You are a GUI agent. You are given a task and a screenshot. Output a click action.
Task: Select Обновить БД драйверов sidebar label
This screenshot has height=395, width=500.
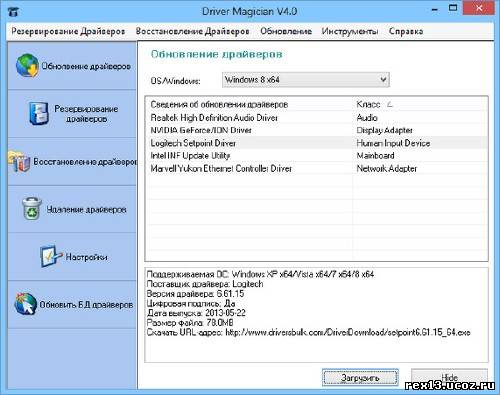[86, 305]
